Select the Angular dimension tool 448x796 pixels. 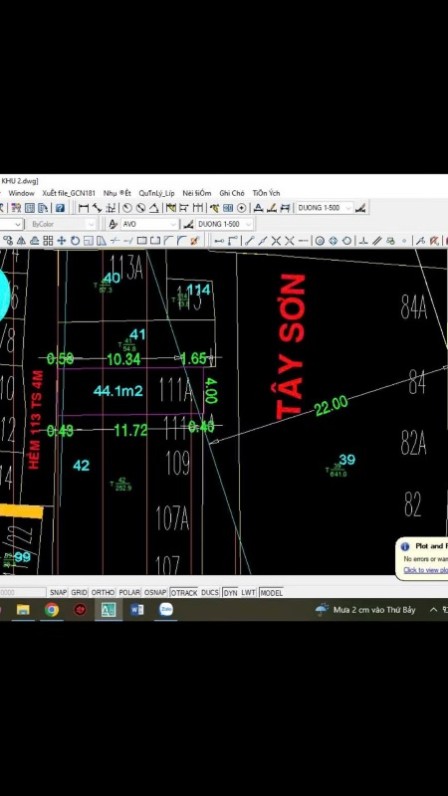pos(154,208)
